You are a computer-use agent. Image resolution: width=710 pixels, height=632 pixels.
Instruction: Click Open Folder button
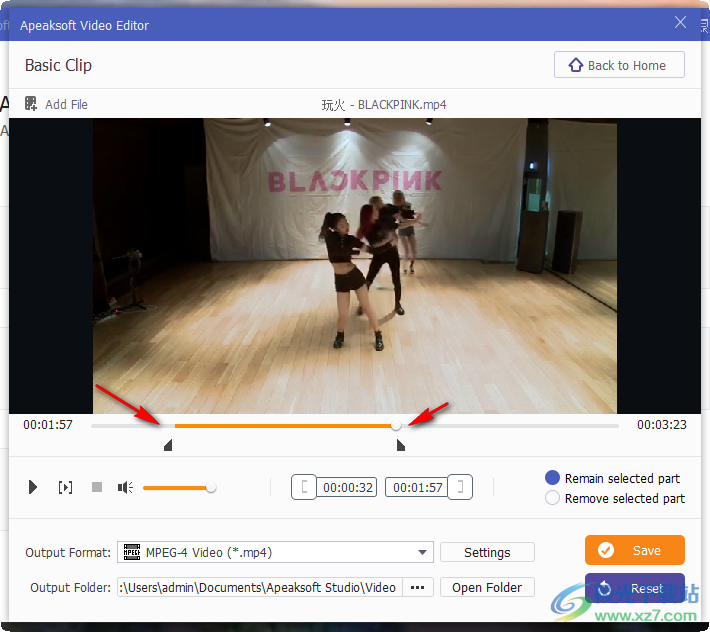point(487,588)
